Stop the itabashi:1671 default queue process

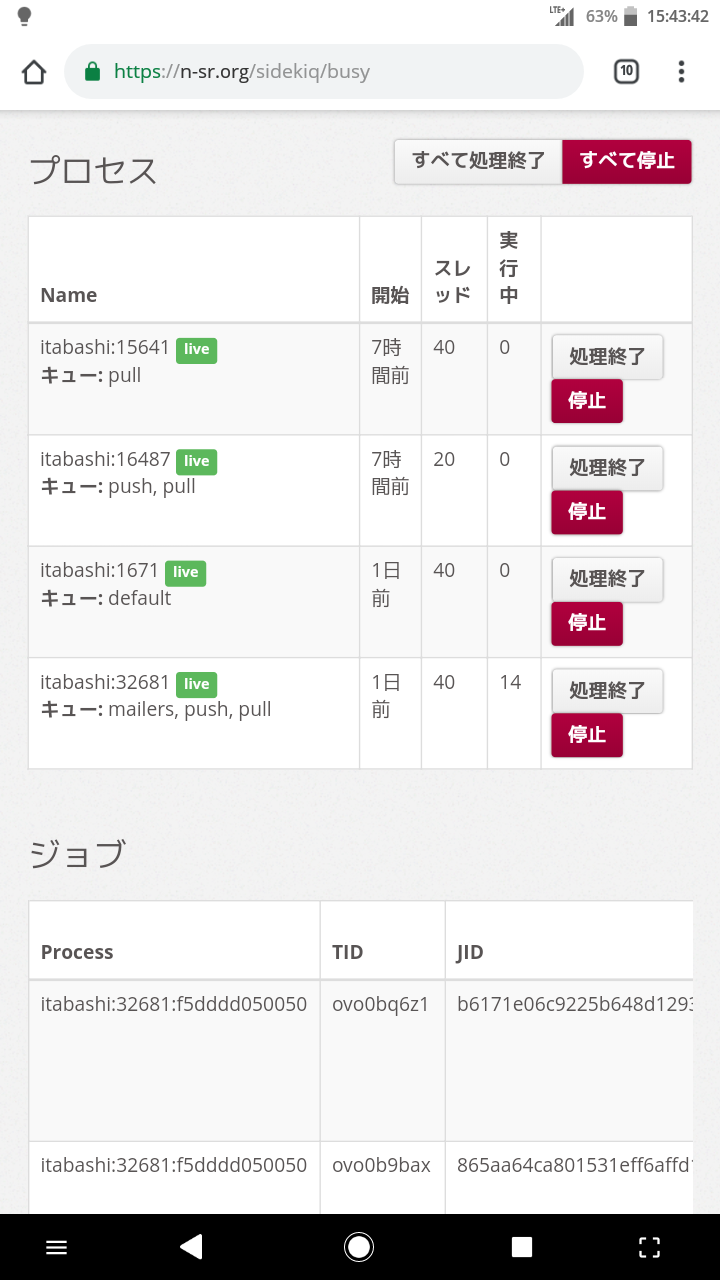point(587,623)
